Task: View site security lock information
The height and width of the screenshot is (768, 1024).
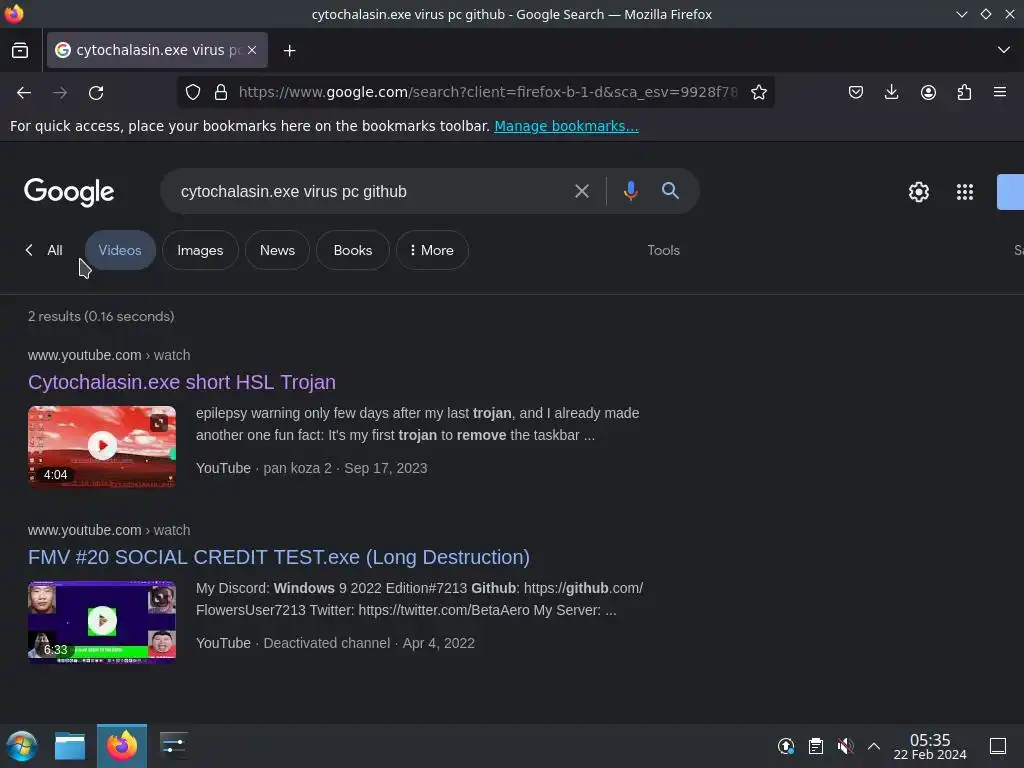Action: pyautogui.click(x=221, y=92)
